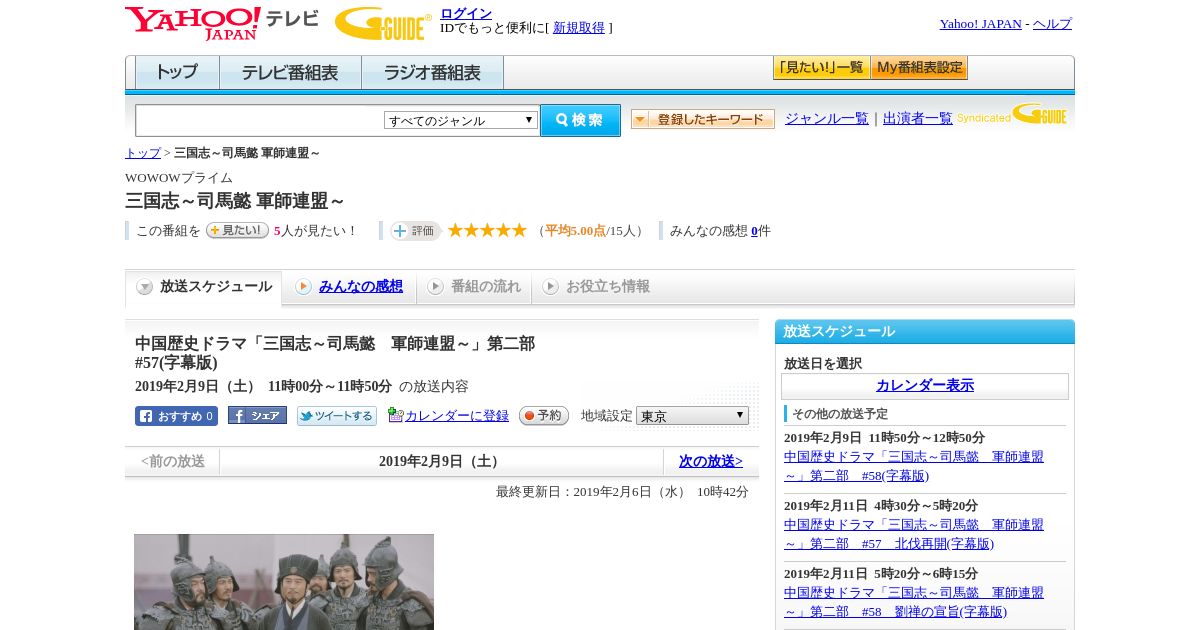The height and width of the screenshot is (630, 1200).
Task: Click the 「見たい!」一覧 button
Action: pyautogui.click(x=821, y=68)
